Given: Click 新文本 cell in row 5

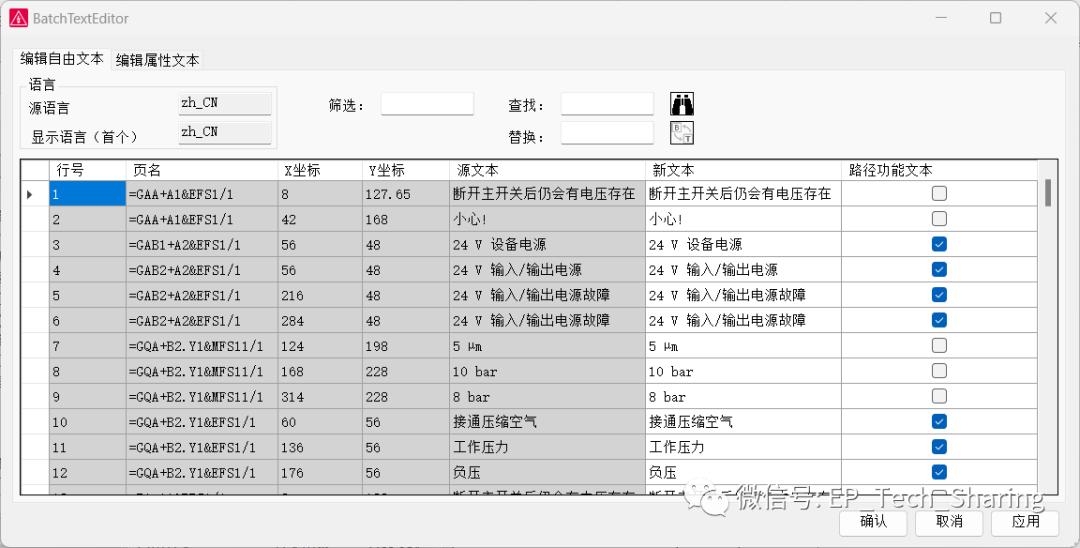Looking at the screenshot, I should [743, 295].
